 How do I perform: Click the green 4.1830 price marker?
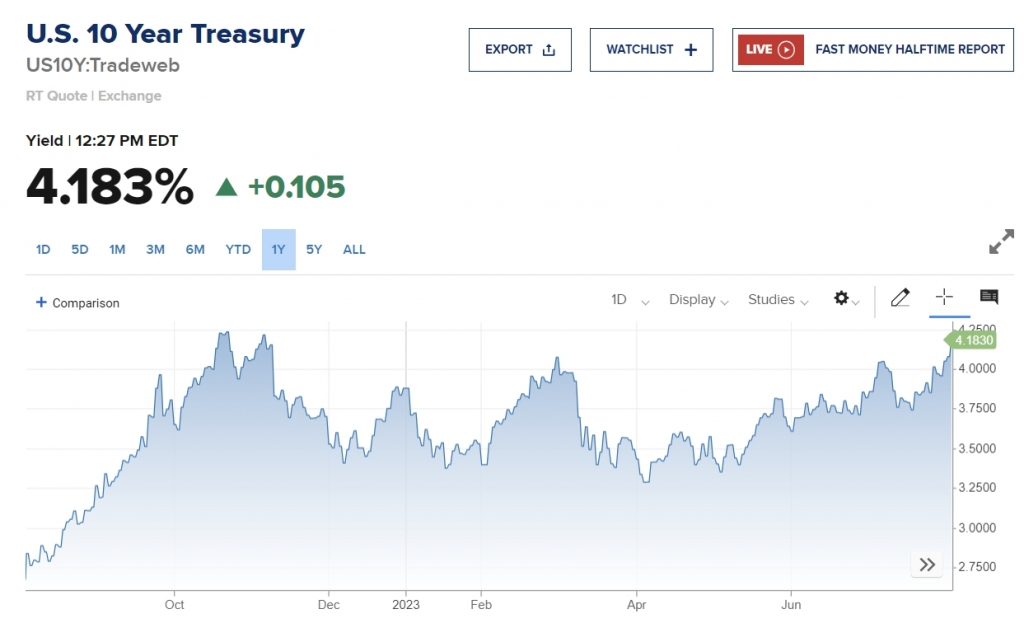tap(973, 341)
